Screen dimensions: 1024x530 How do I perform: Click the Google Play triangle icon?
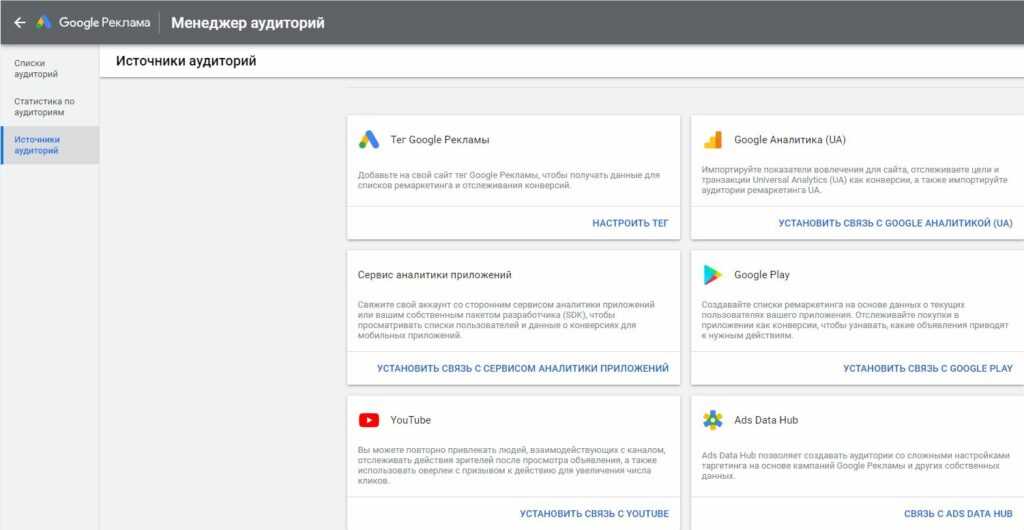pyautogui.click(x=712, y=275)
